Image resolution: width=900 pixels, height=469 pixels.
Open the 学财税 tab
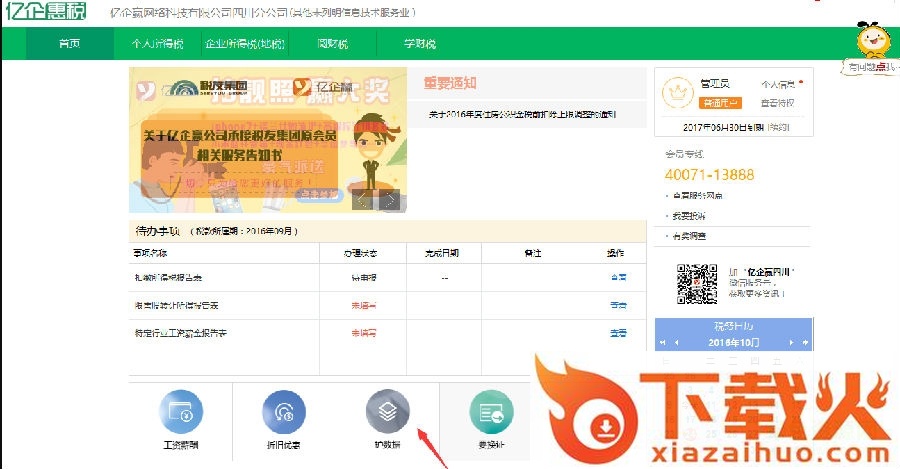tap(420, 44)
